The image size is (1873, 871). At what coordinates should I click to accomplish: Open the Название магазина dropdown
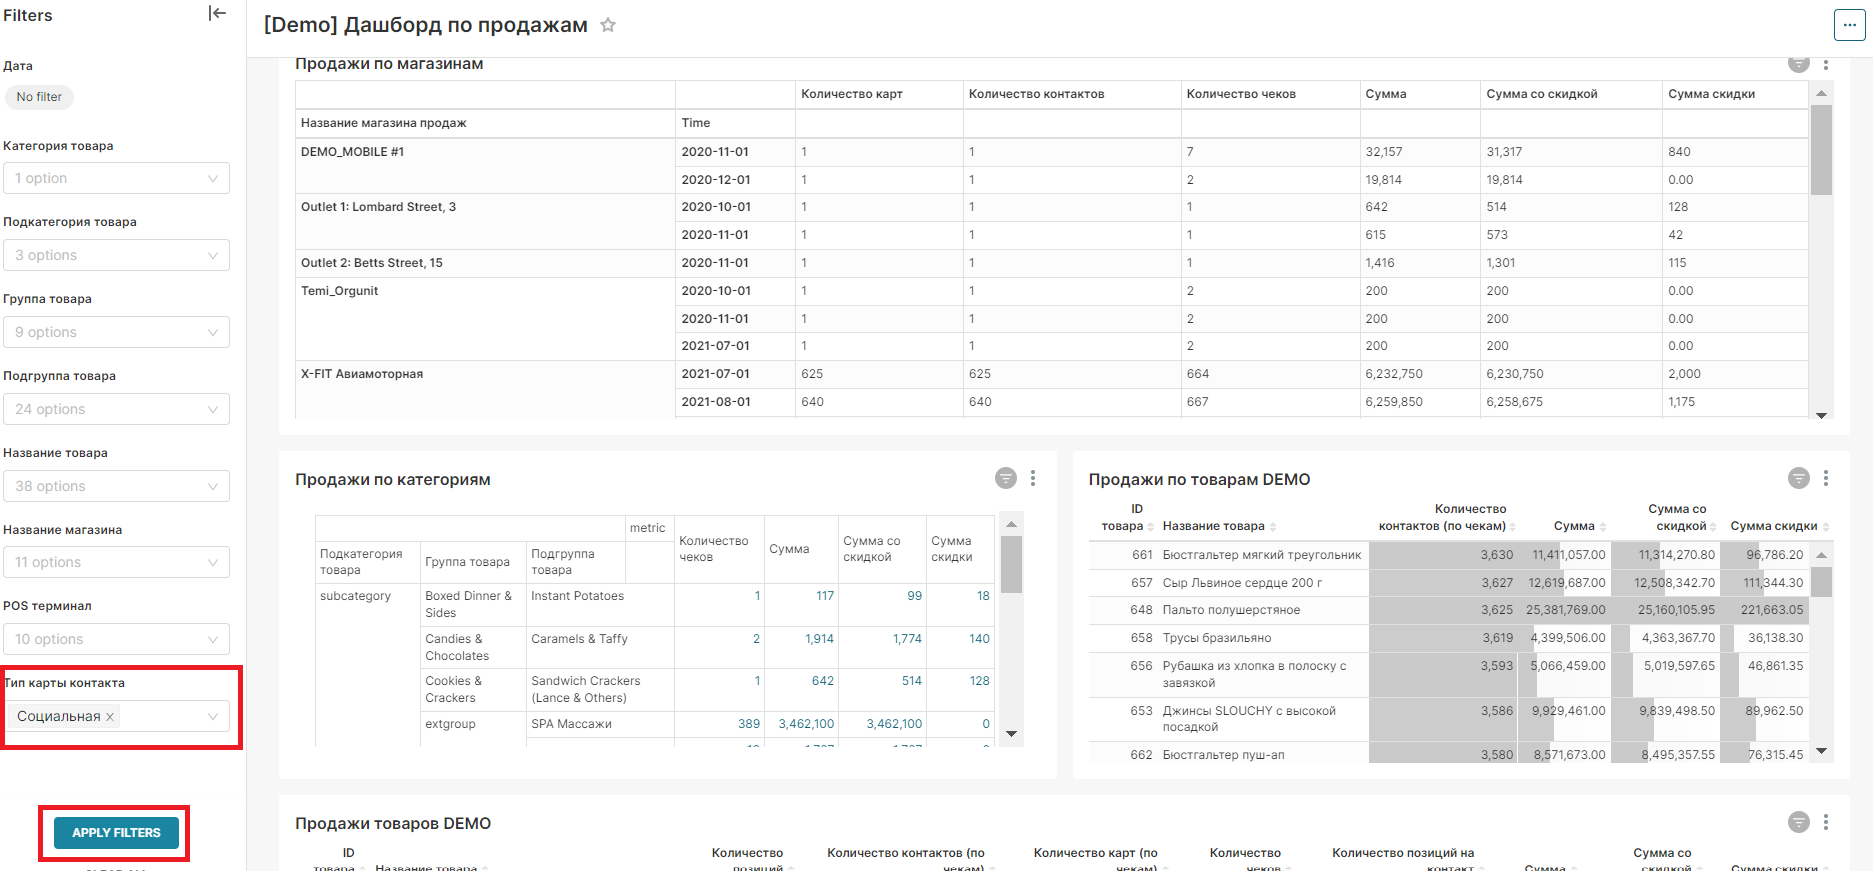(x=116, y=562)
